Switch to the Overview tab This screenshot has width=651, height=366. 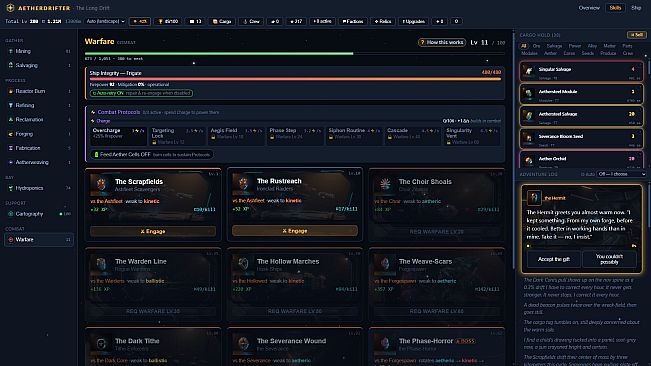(x=589, y=8)
